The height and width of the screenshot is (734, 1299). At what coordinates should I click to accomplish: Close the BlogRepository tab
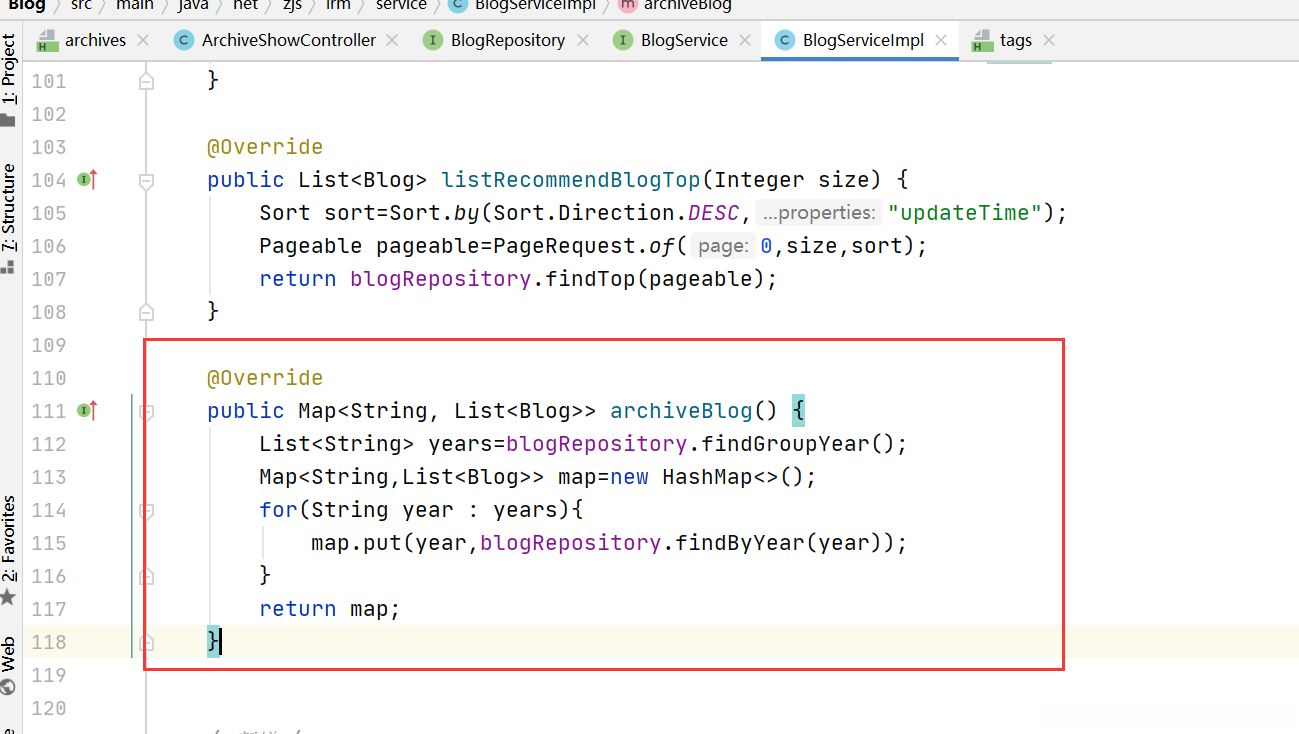coord(582,41)
